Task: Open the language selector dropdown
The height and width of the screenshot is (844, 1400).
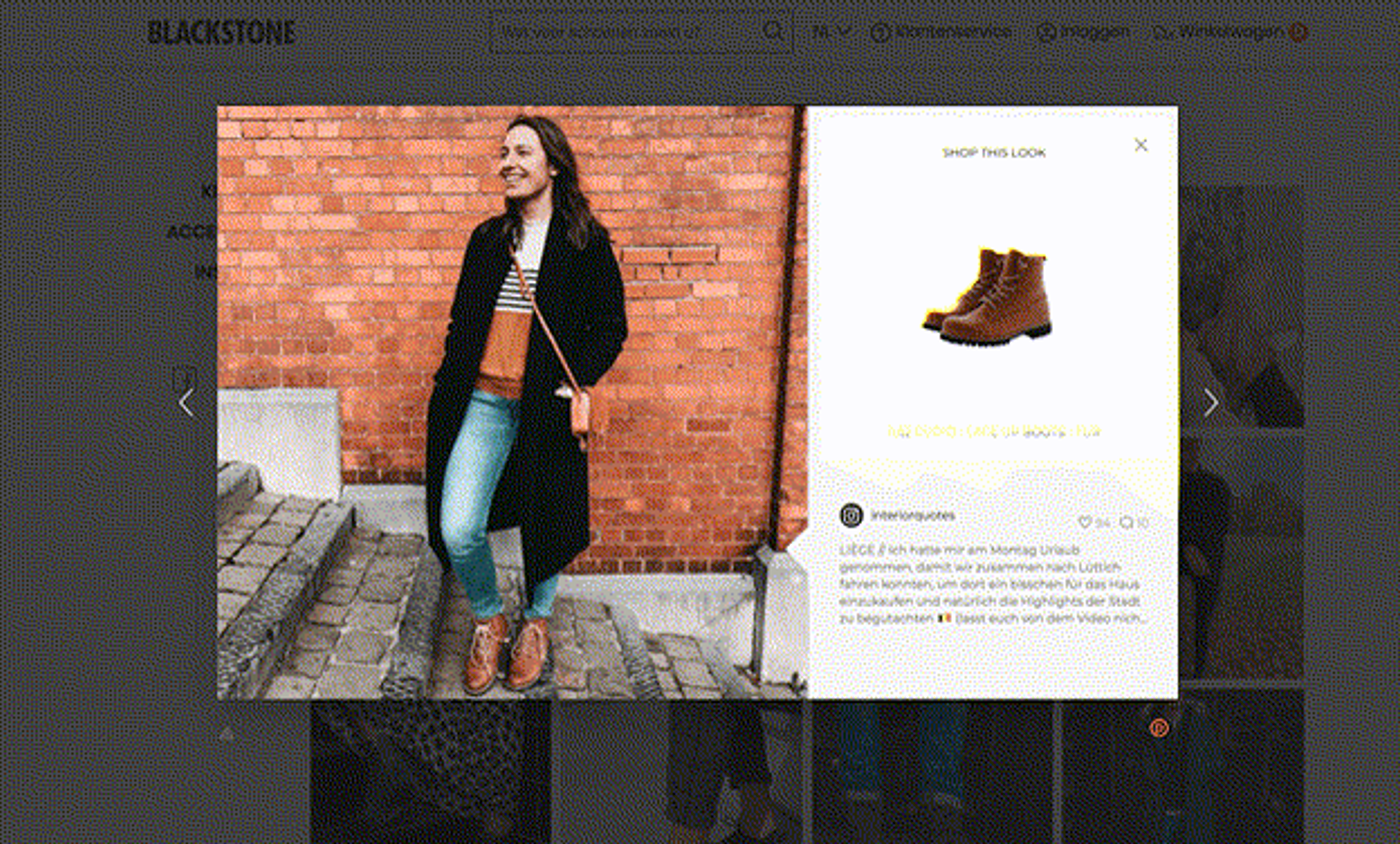Action: click(831, 32)
